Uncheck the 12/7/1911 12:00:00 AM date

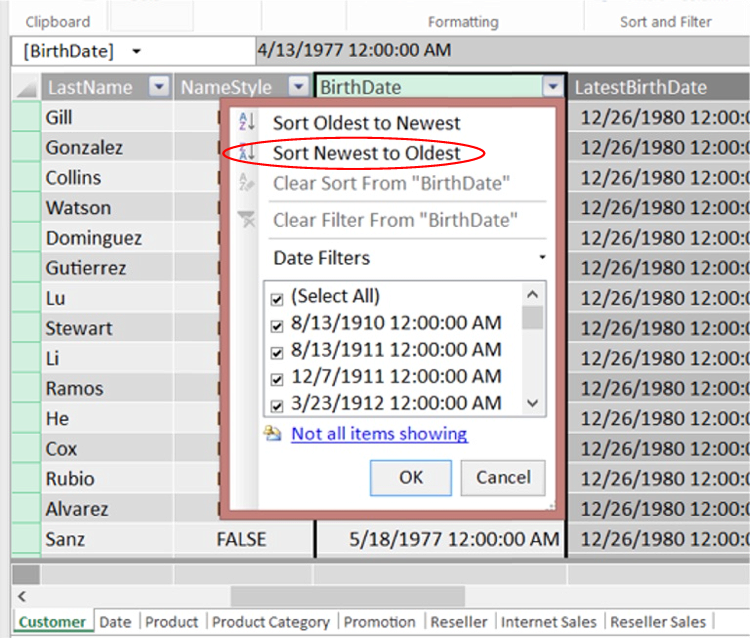coord(276,380)
